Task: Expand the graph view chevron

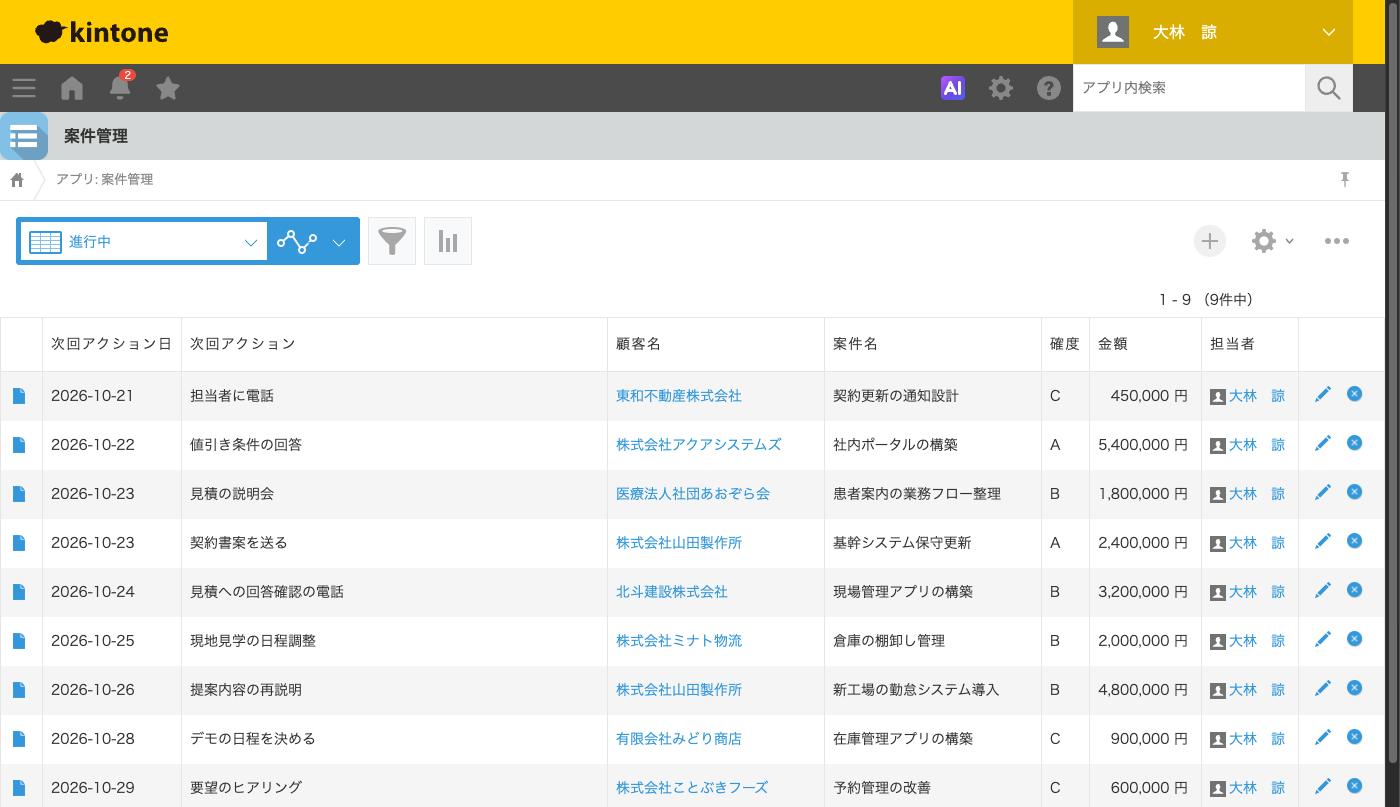Action: pos(339,242)
